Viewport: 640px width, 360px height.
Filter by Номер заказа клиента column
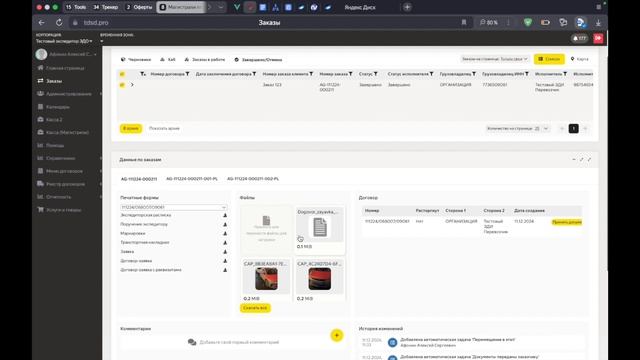pyautogui.click(x=311, y=74)
